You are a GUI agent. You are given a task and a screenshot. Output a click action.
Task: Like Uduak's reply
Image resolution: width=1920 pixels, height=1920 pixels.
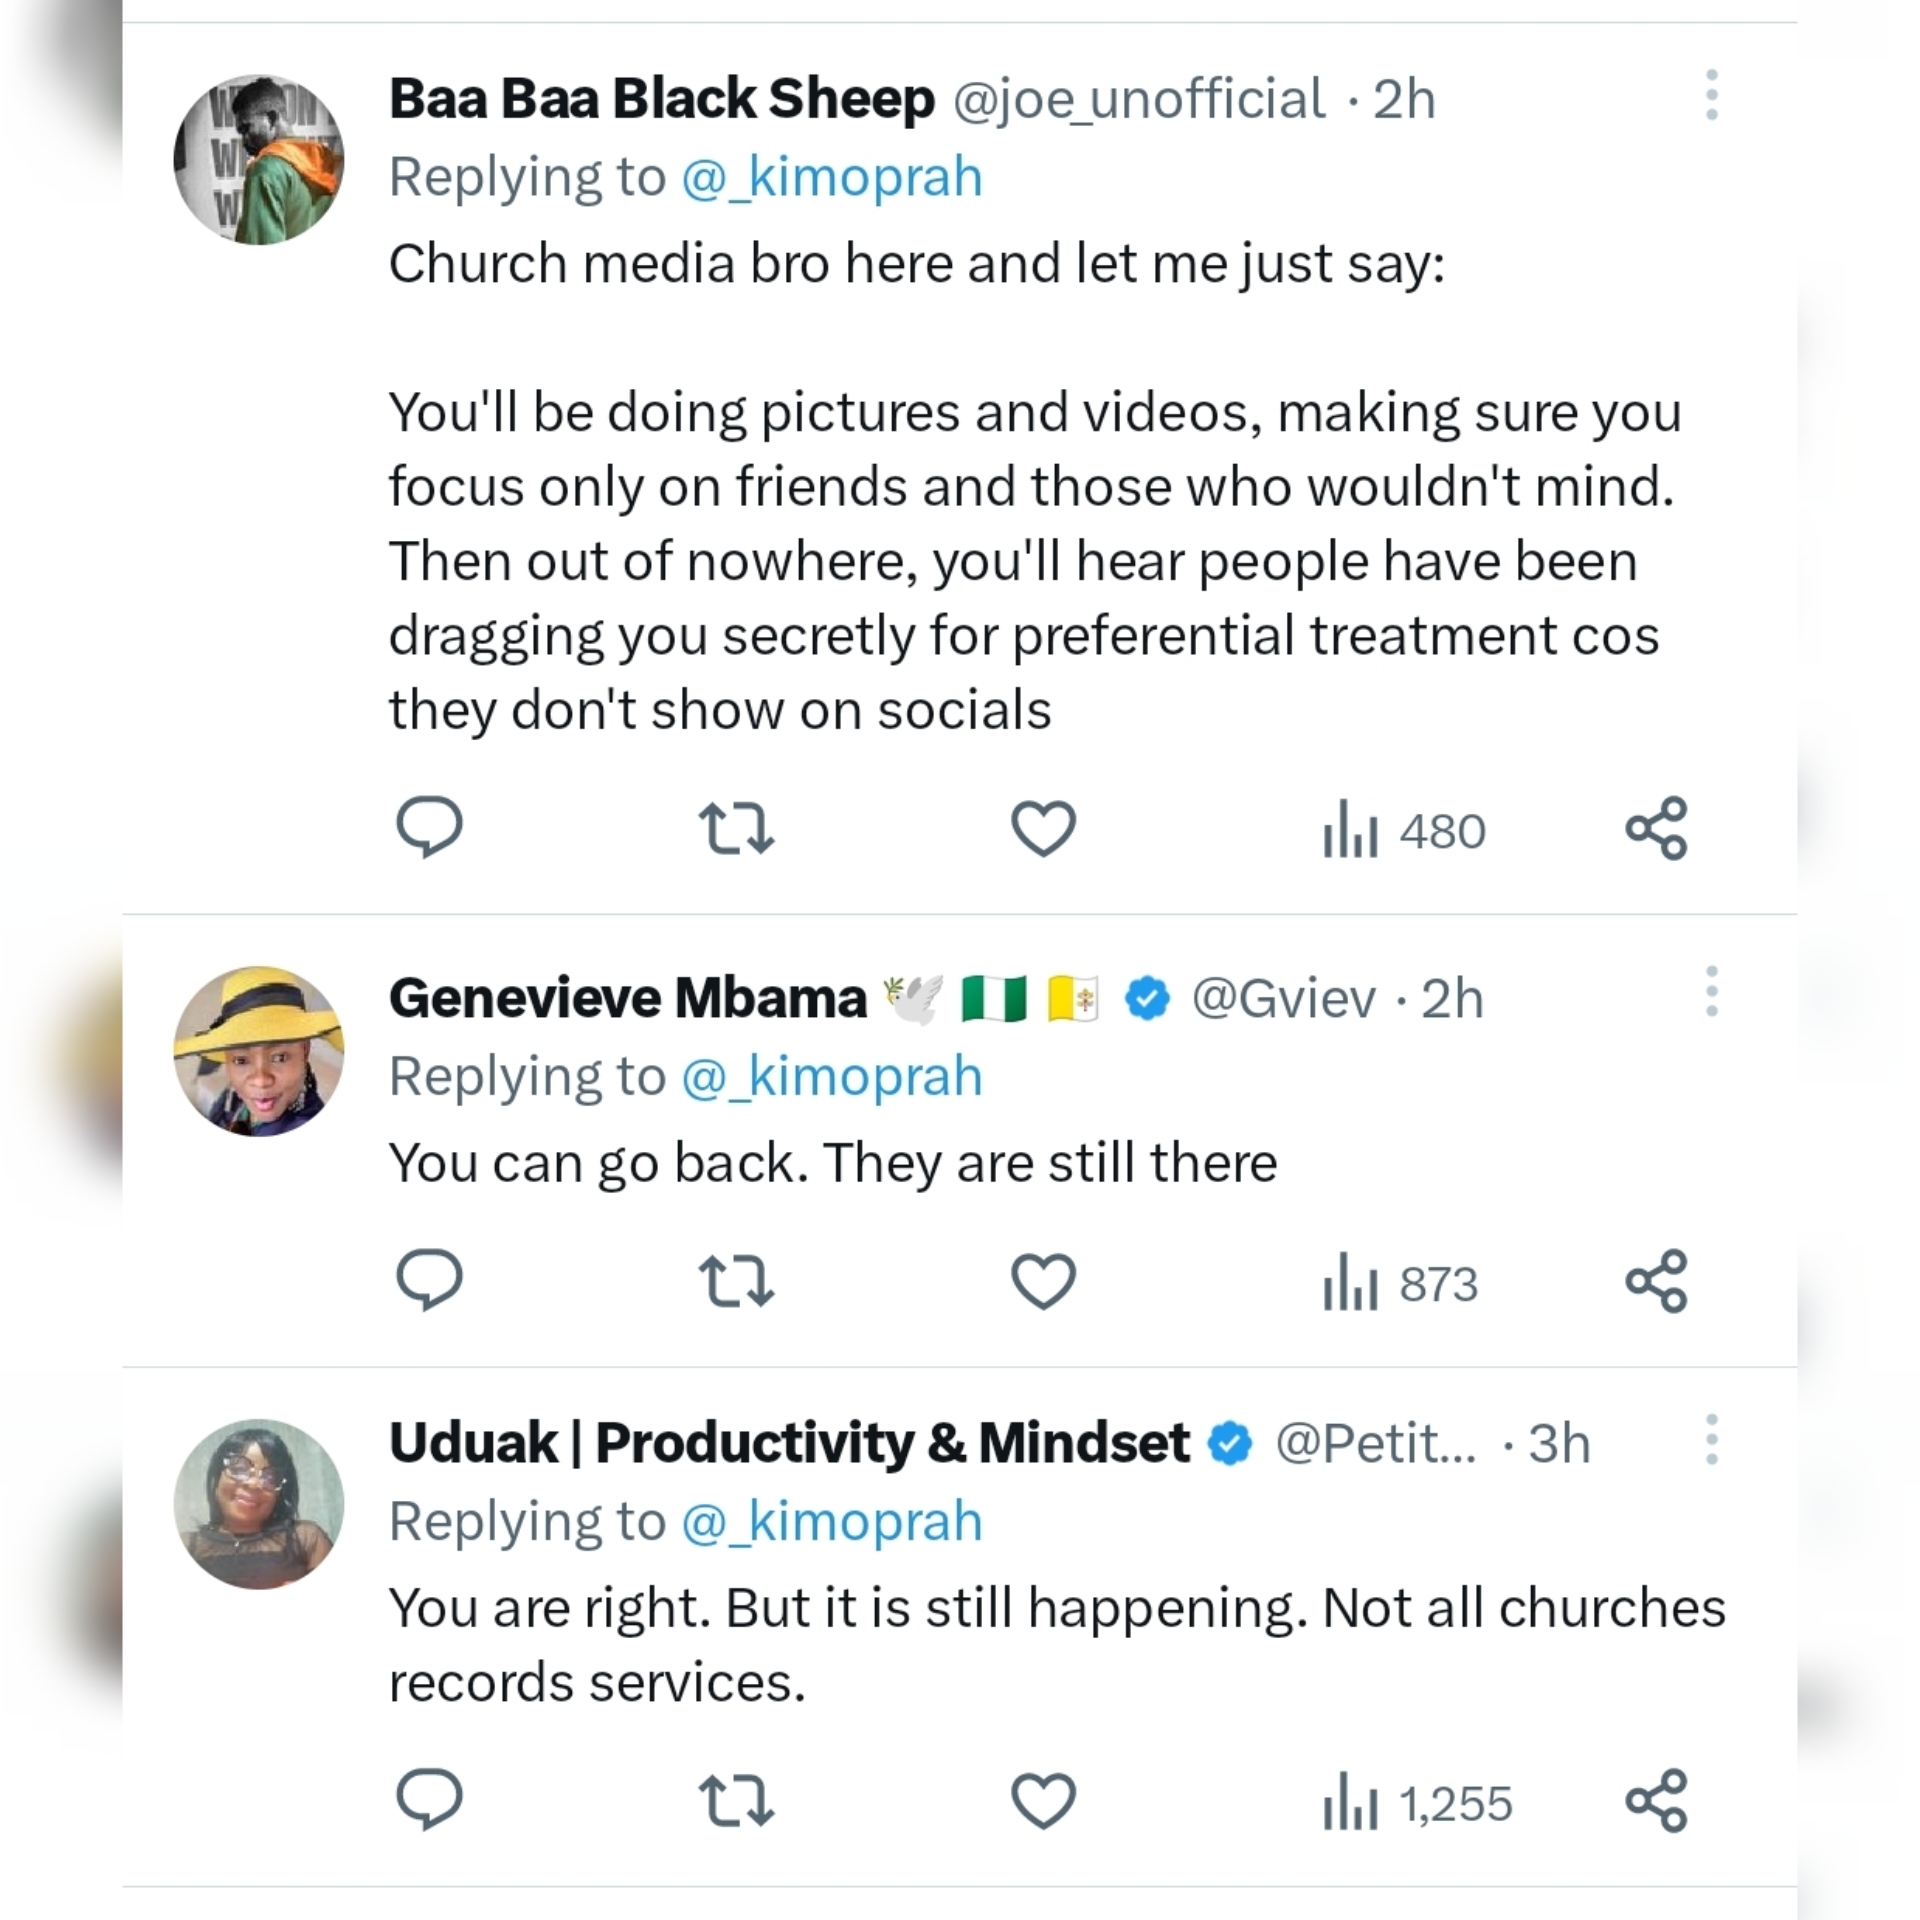tap(1043, 1800)
